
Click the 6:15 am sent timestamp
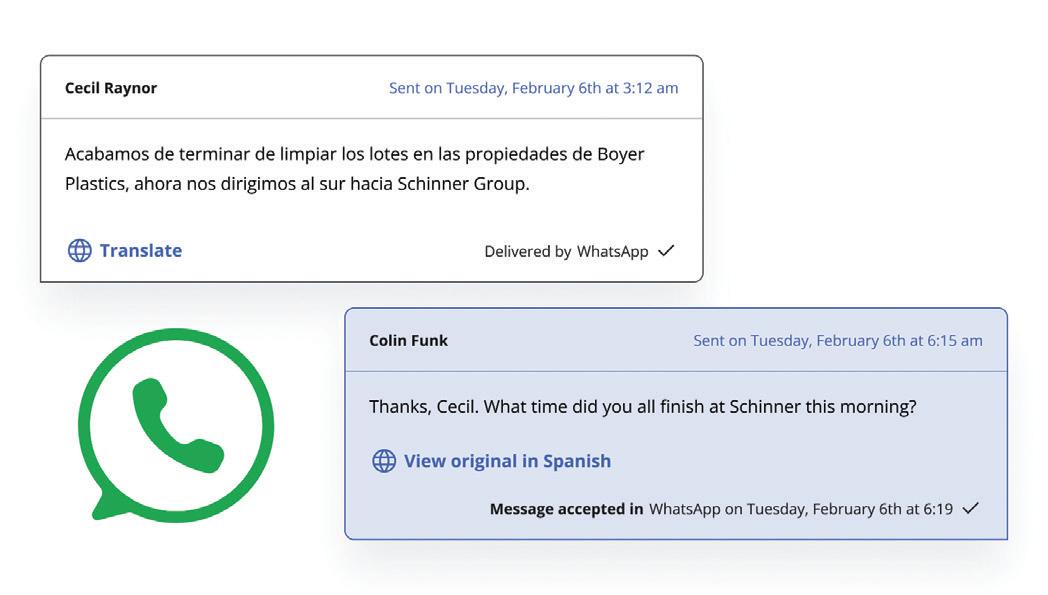837,341
